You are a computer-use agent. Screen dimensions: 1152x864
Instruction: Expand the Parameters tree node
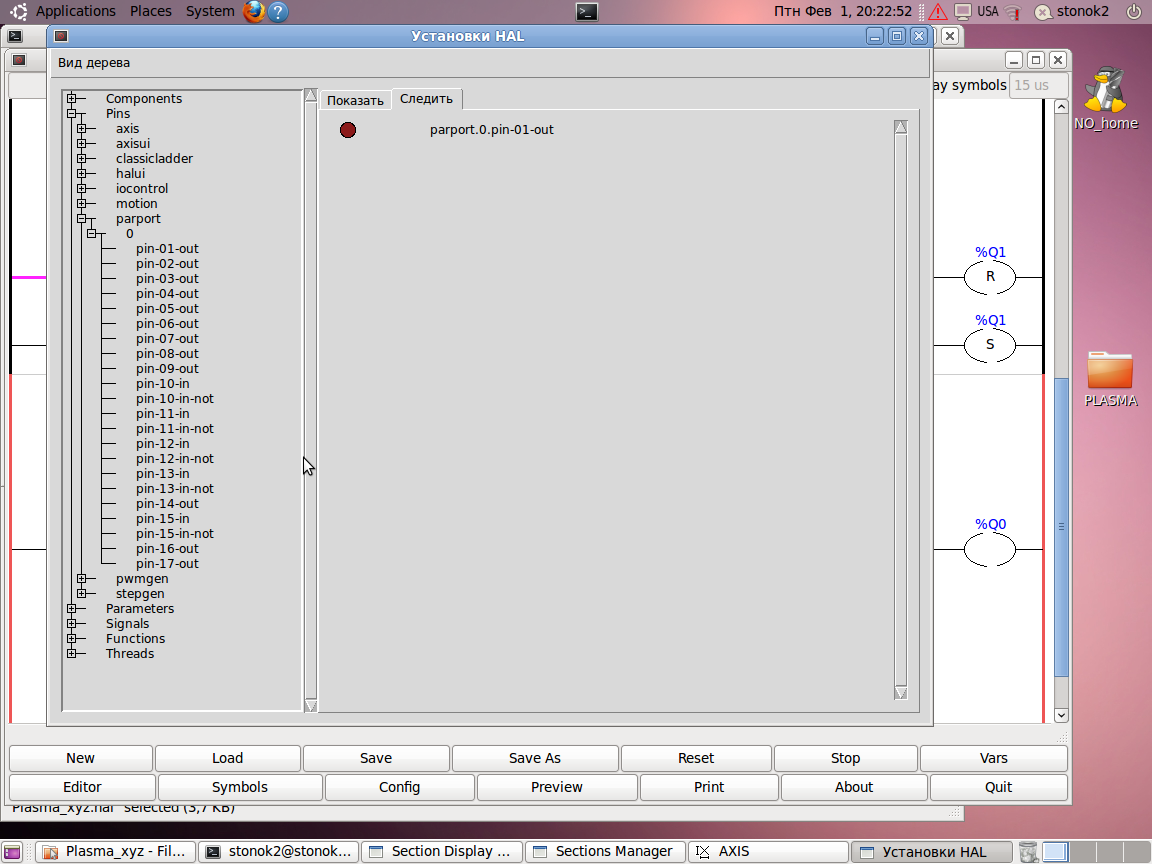[72, 609]
